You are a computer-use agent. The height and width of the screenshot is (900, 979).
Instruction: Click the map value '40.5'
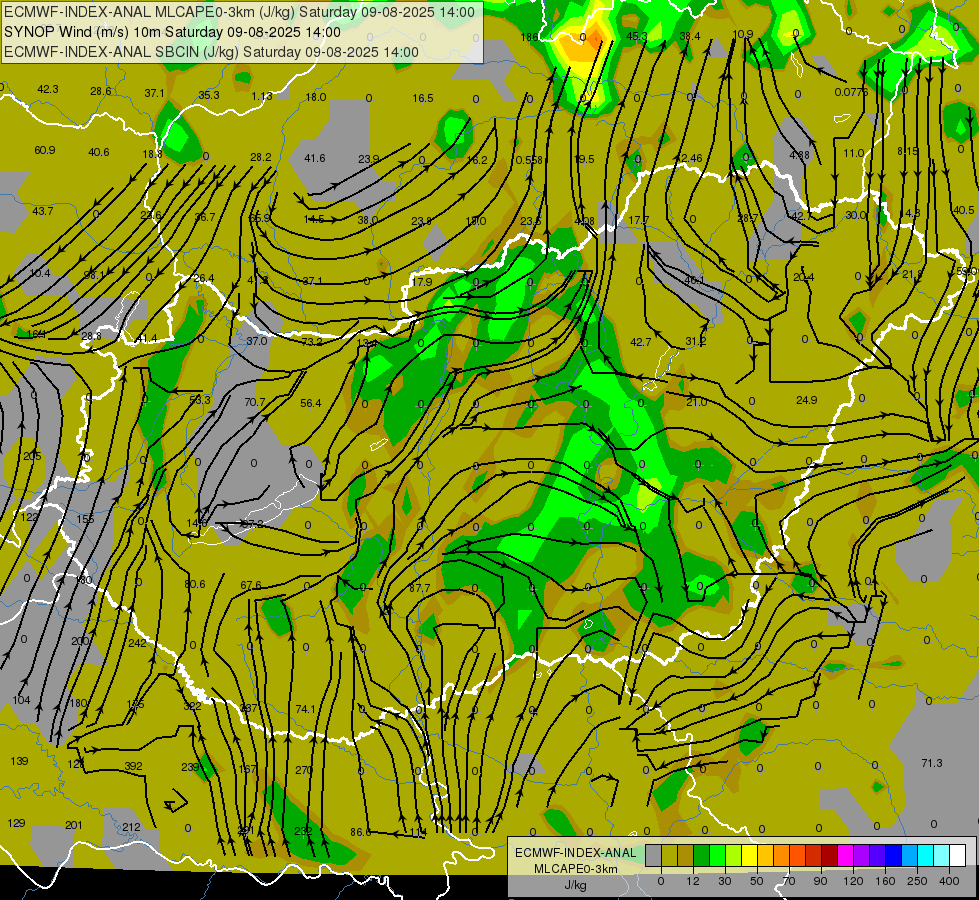[963, 210]
